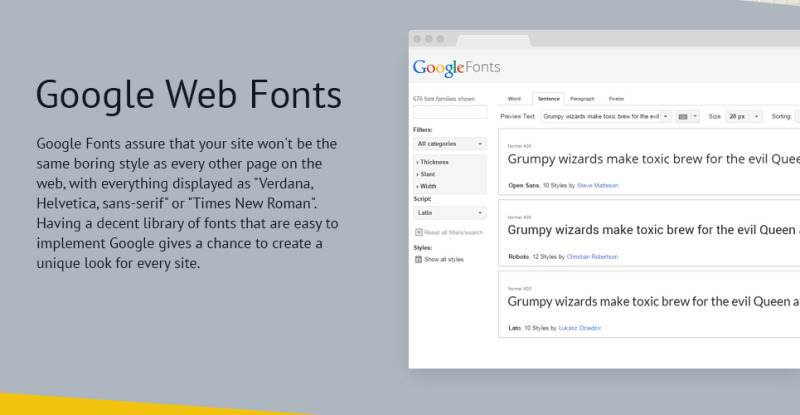Expand the Slant filter

tap(426, 174)
